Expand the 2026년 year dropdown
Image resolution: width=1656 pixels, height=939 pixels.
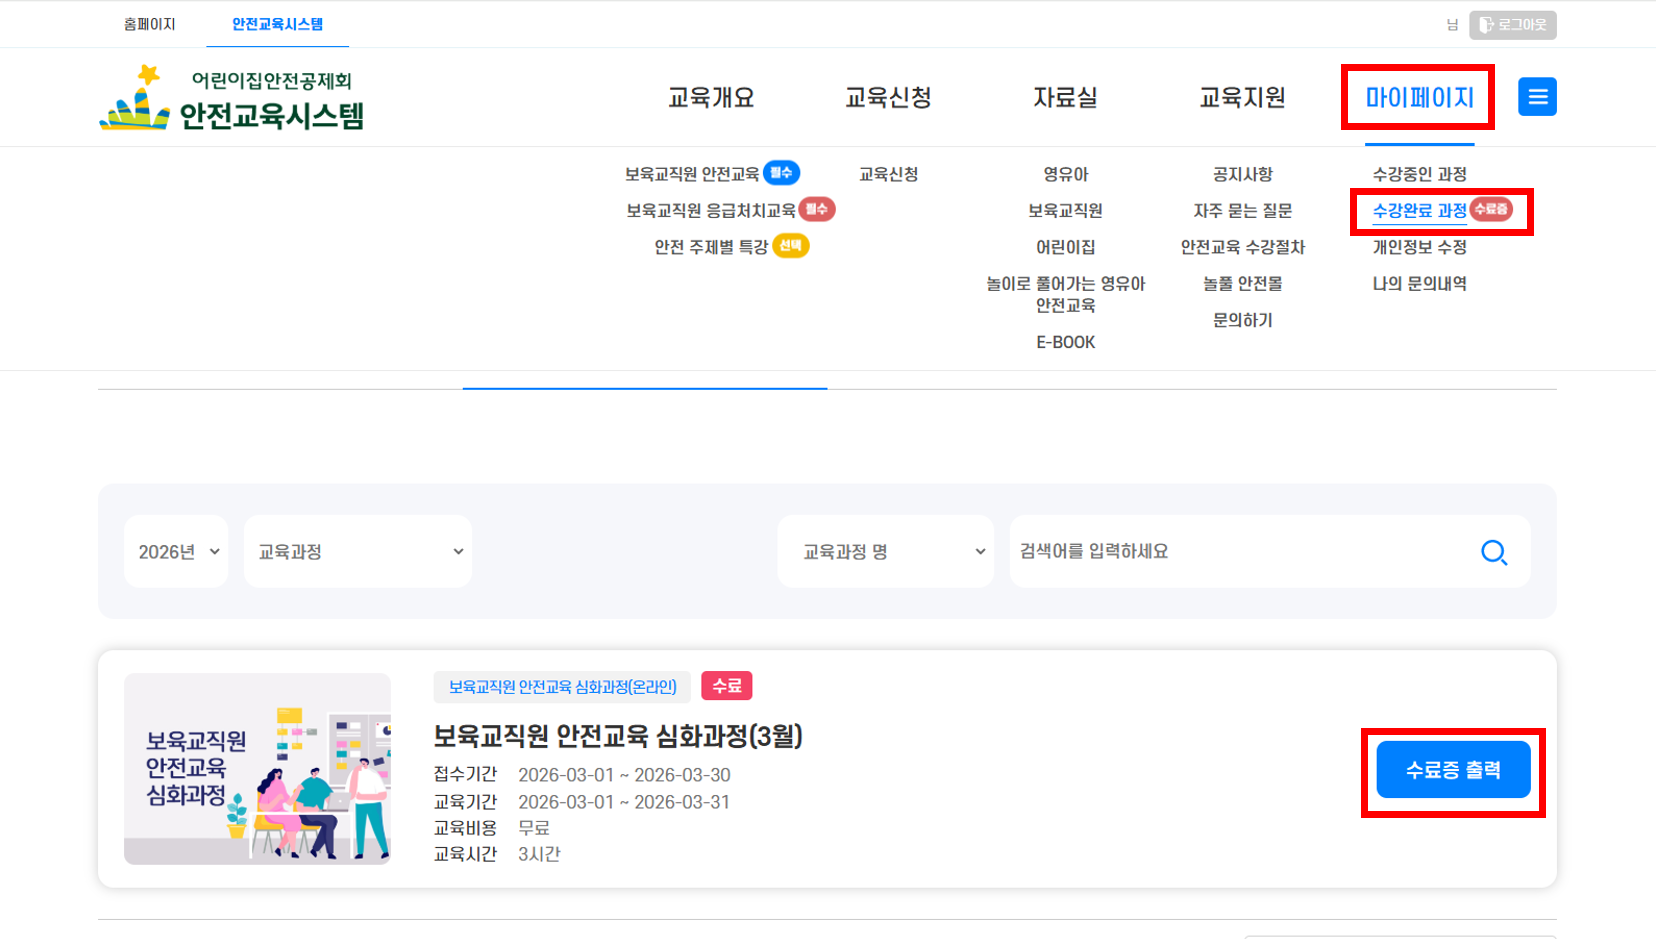177,552
